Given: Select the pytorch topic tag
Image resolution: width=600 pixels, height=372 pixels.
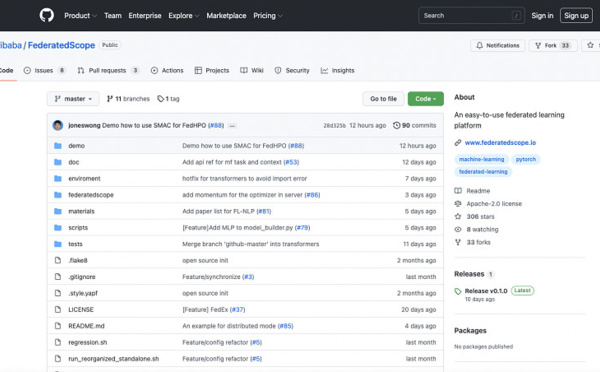Looking at the screenshot, I should 526,159.
